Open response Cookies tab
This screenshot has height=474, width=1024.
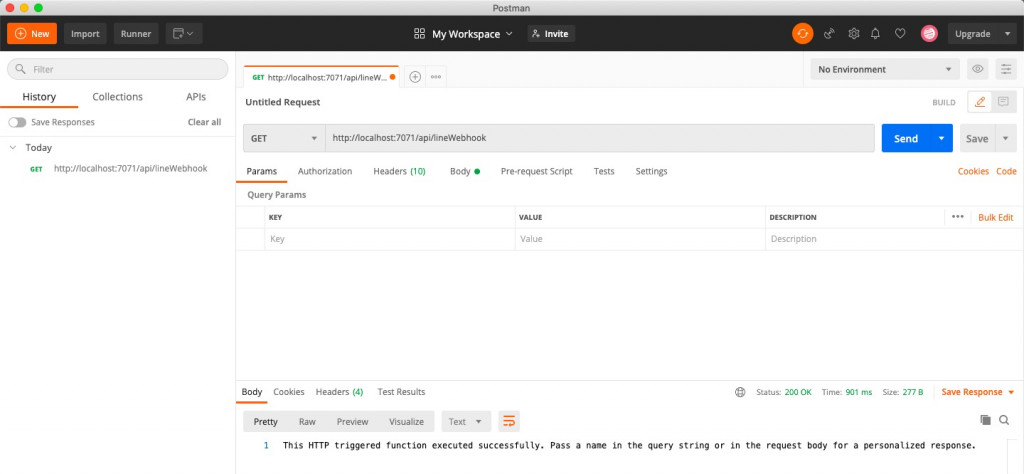pos(289,392)
